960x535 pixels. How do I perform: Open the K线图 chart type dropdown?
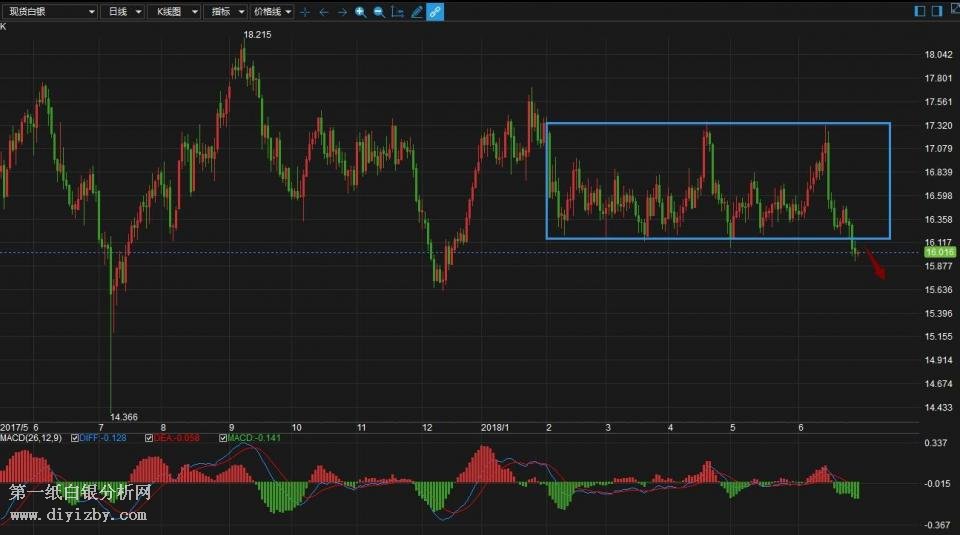174,12
